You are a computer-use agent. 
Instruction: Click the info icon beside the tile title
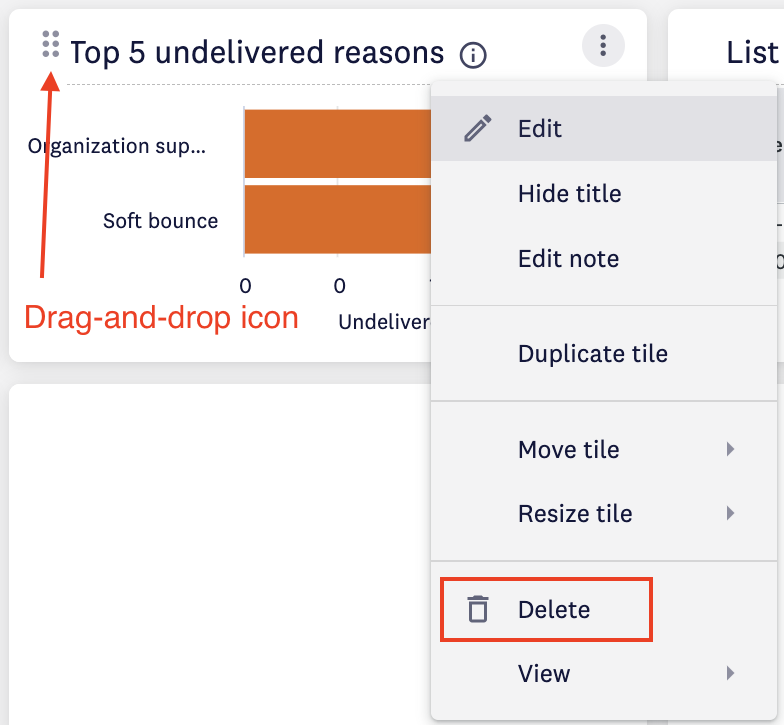(473, 54)
